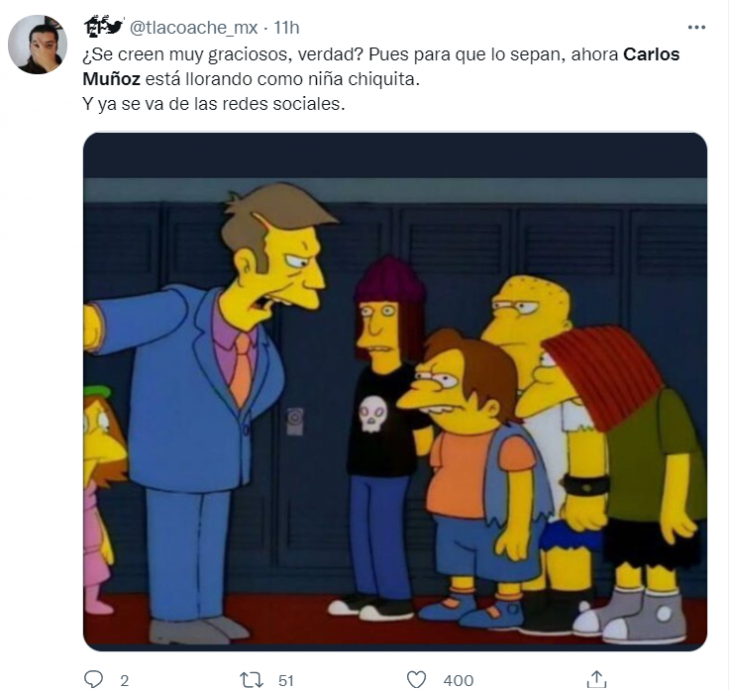730x690 pixels.
Task: Like the tweet with the heart icon
Action: tap(416, 679)
